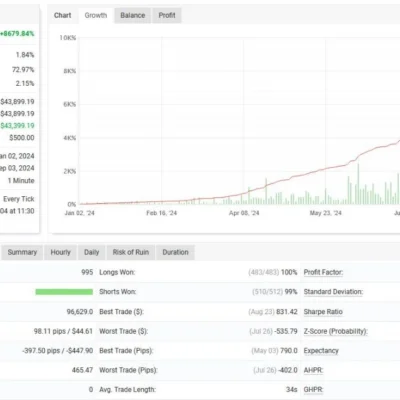The image size is (400, 400).
Task: Click the Shorts Won label
Action: tap(118, 292)
